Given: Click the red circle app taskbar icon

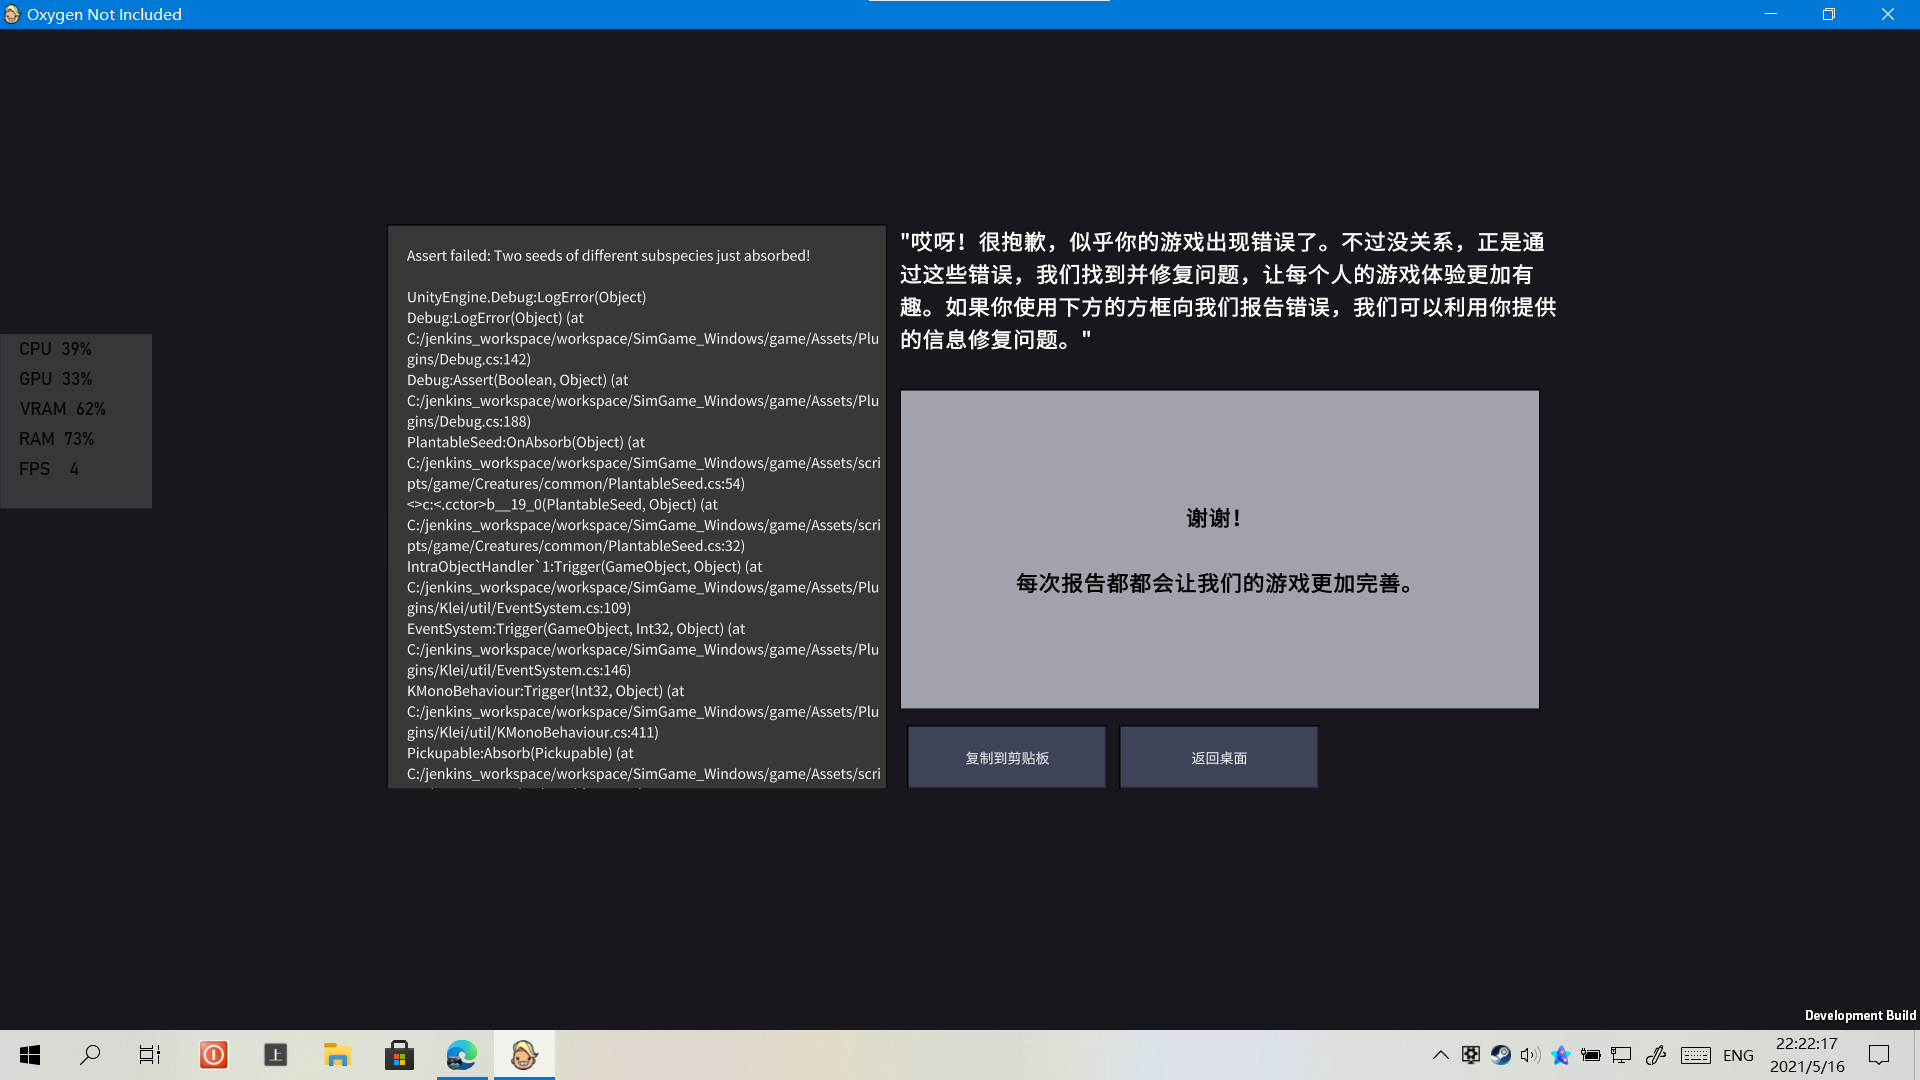Looking at the screenshot, I should coord(213,1055).
